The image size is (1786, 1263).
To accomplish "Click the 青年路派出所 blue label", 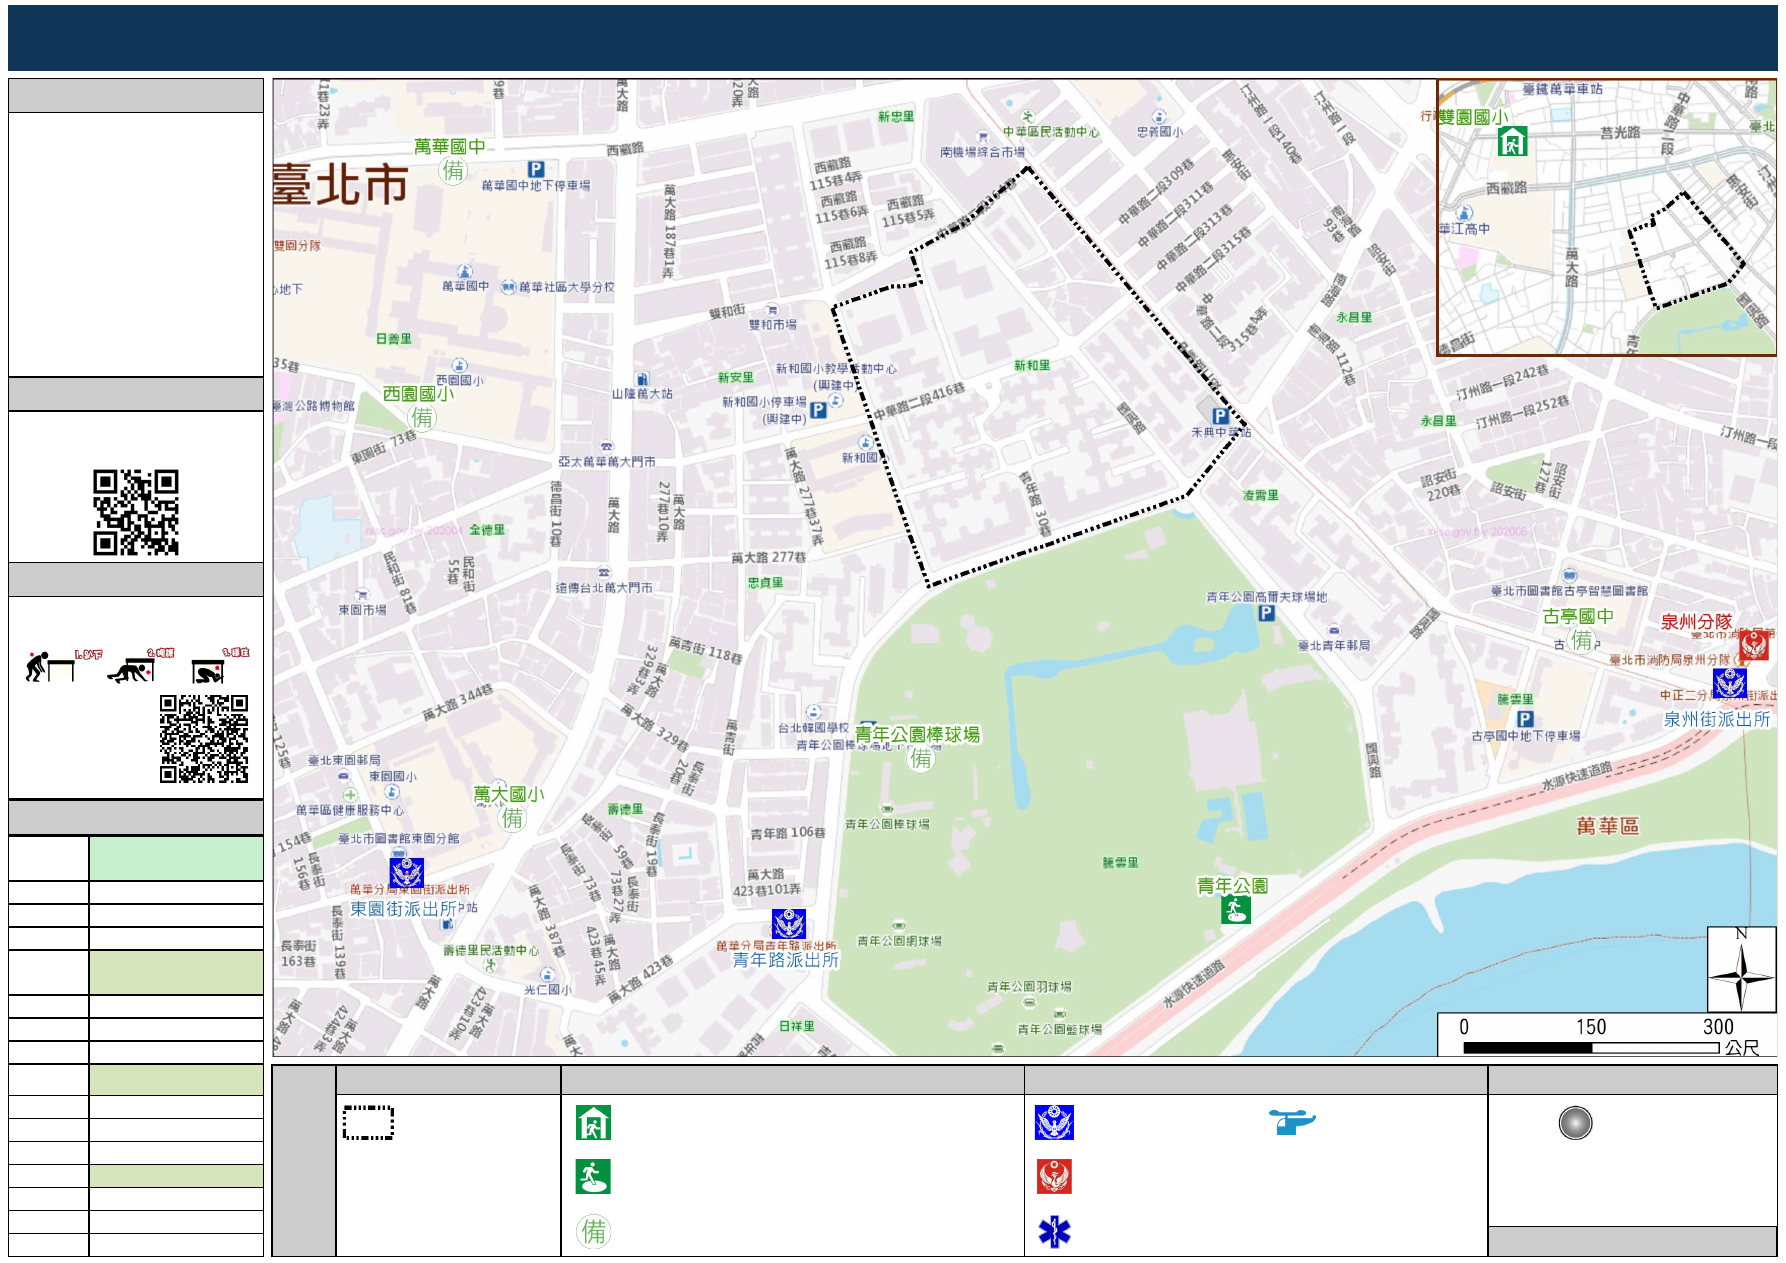I will (x=786, y=959).
